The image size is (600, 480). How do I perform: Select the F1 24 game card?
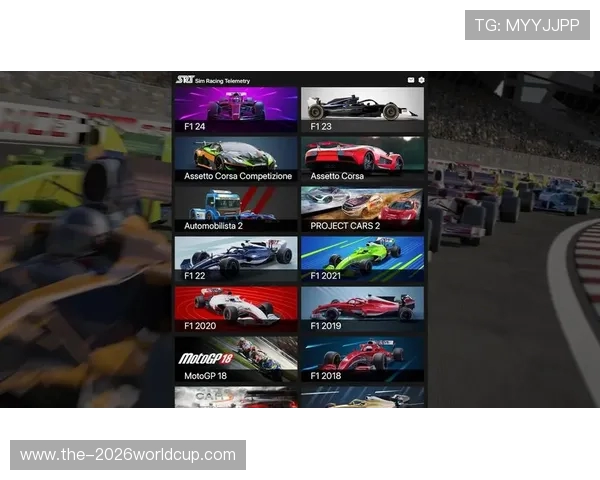(x=236, y=110)
